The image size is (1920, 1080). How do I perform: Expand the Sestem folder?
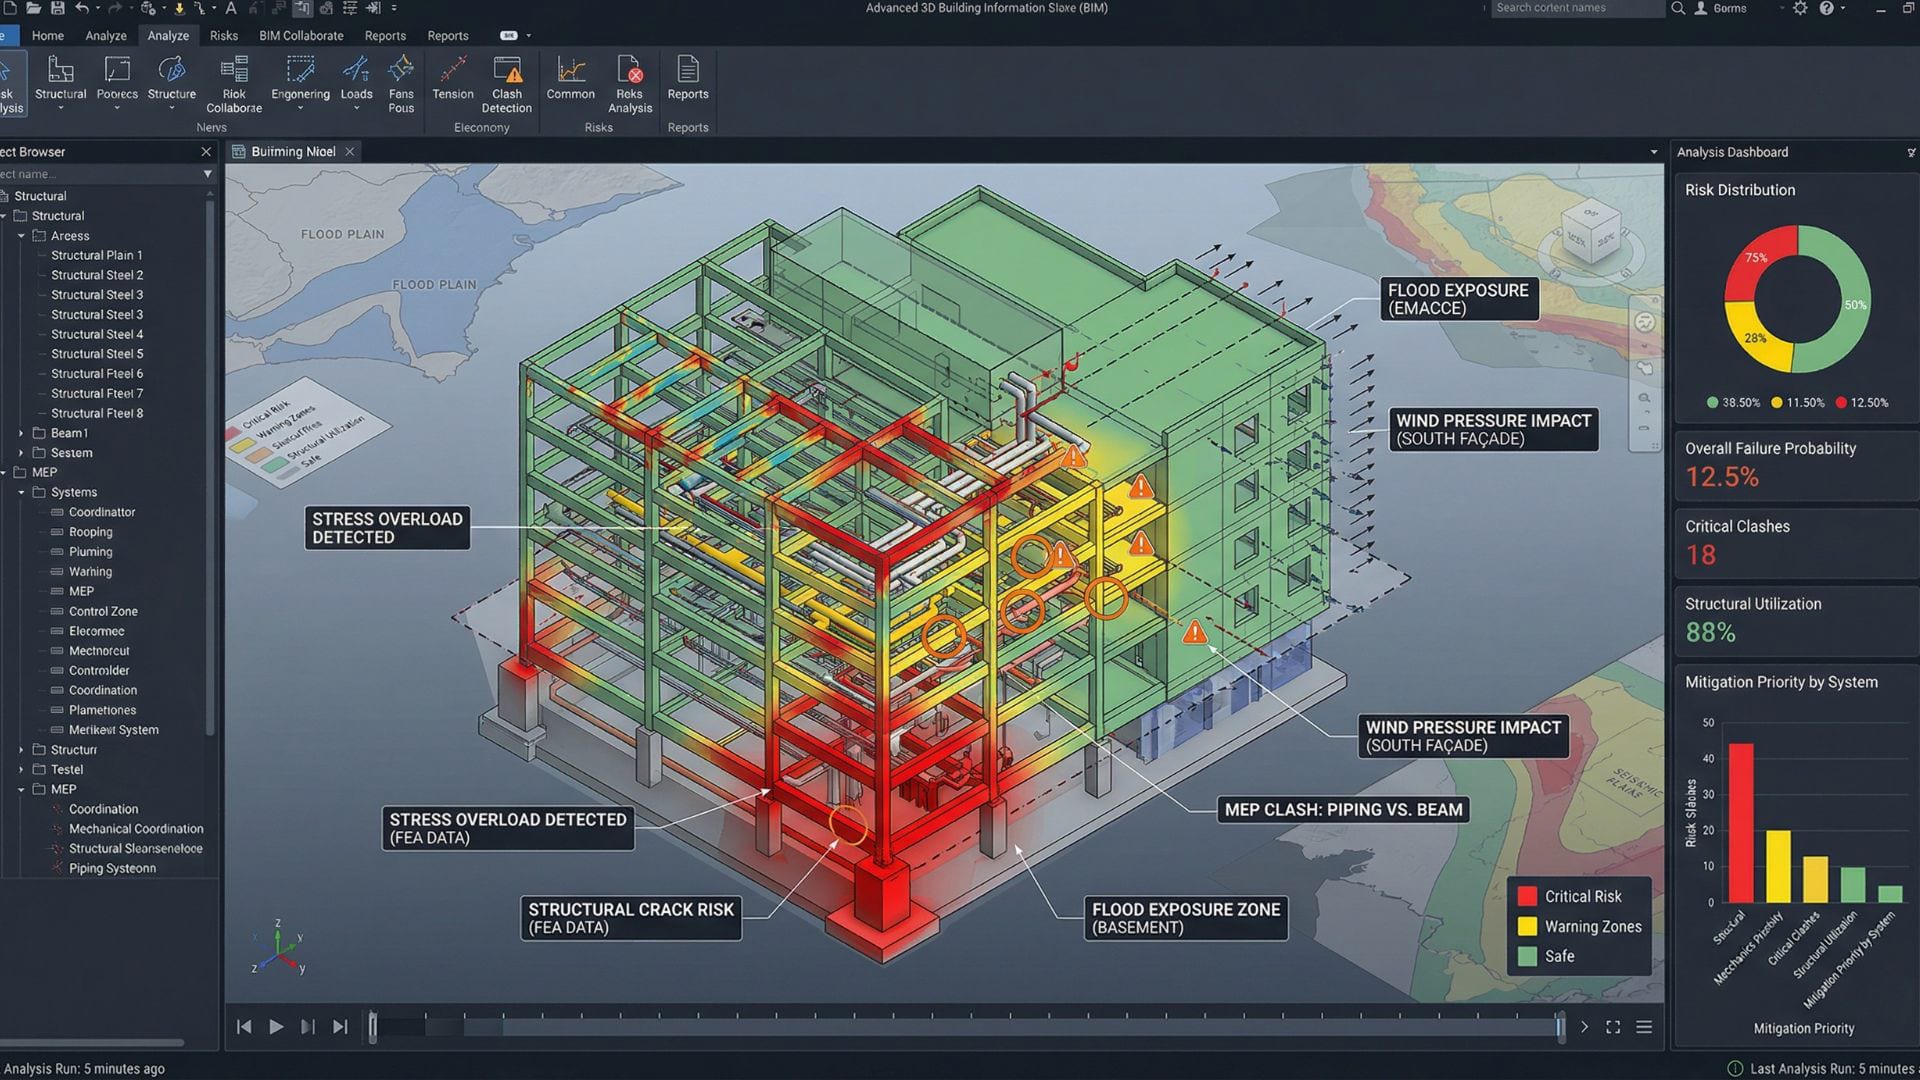click(21, 453)
